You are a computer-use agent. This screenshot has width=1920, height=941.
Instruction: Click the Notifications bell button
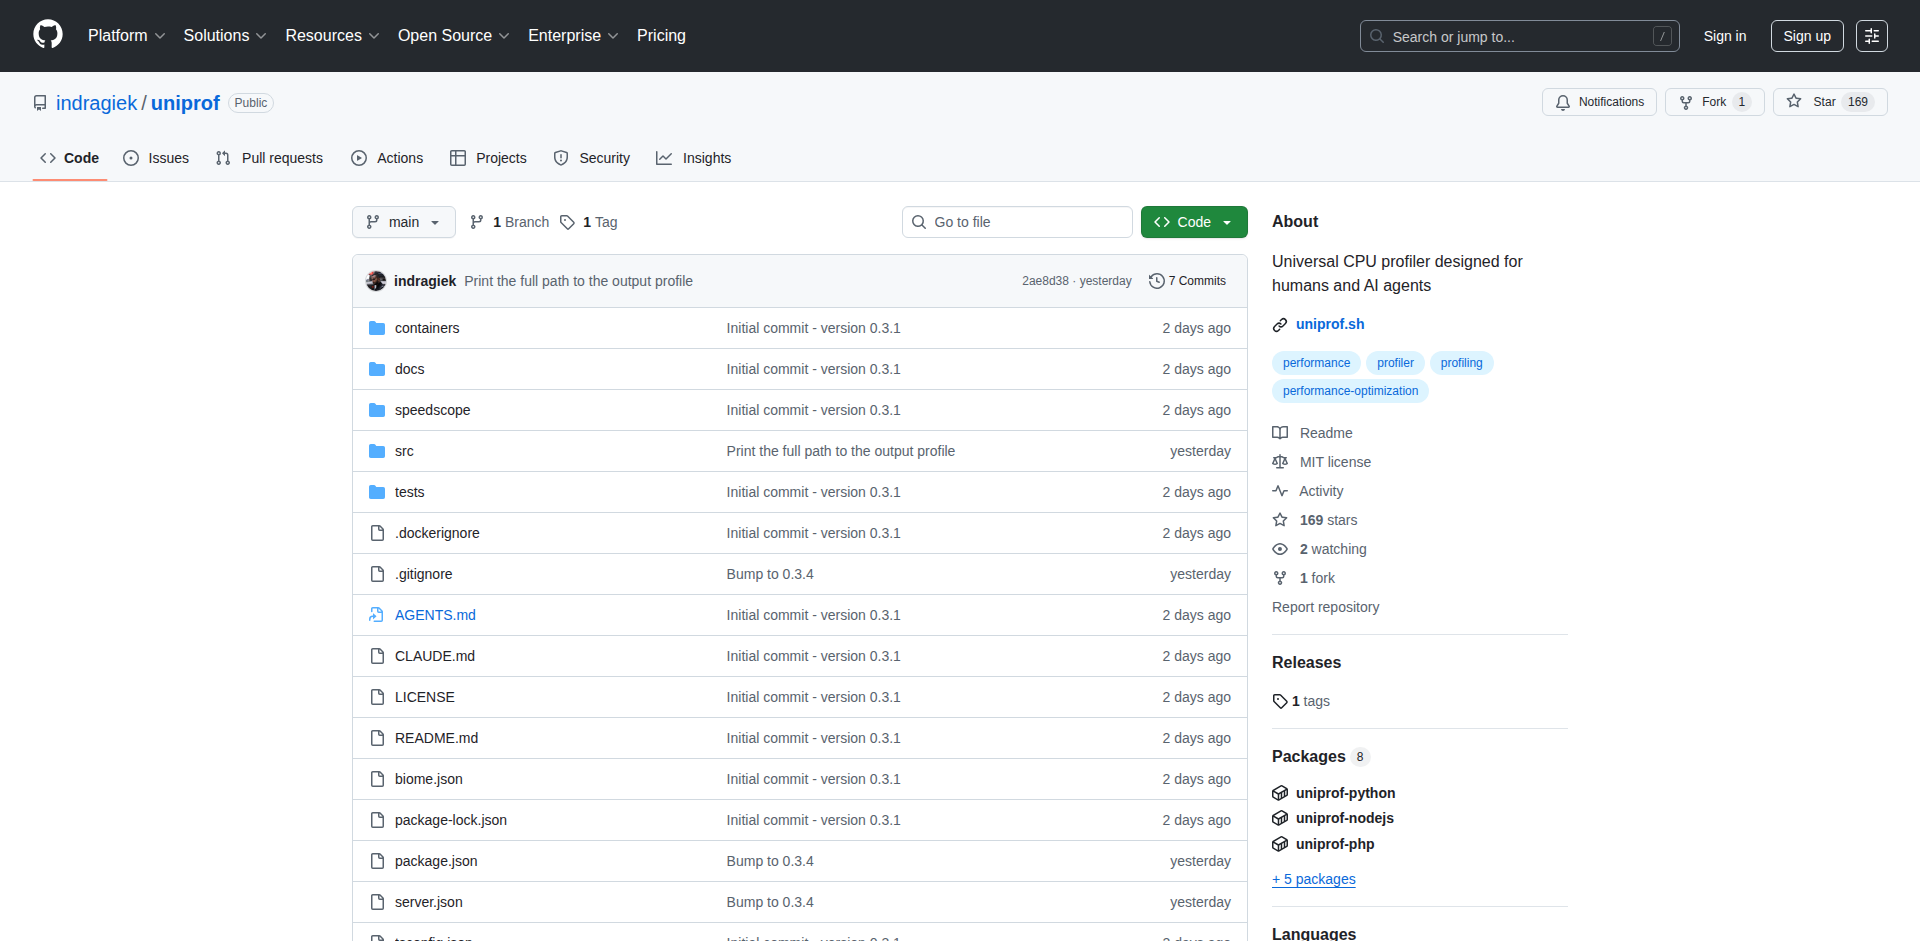(x=1599, y=102)
